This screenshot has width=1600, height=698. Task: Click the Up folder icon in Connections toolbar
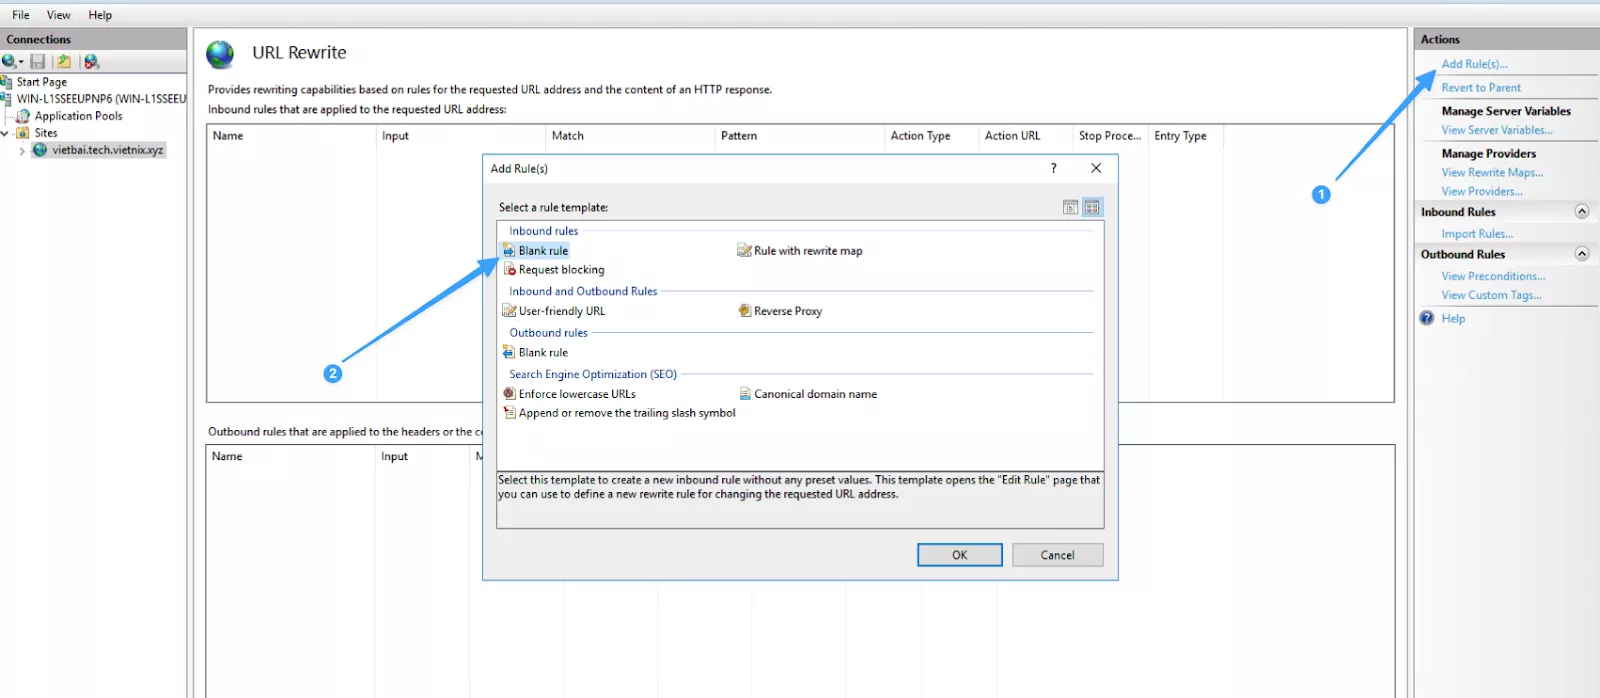[64, 62]
